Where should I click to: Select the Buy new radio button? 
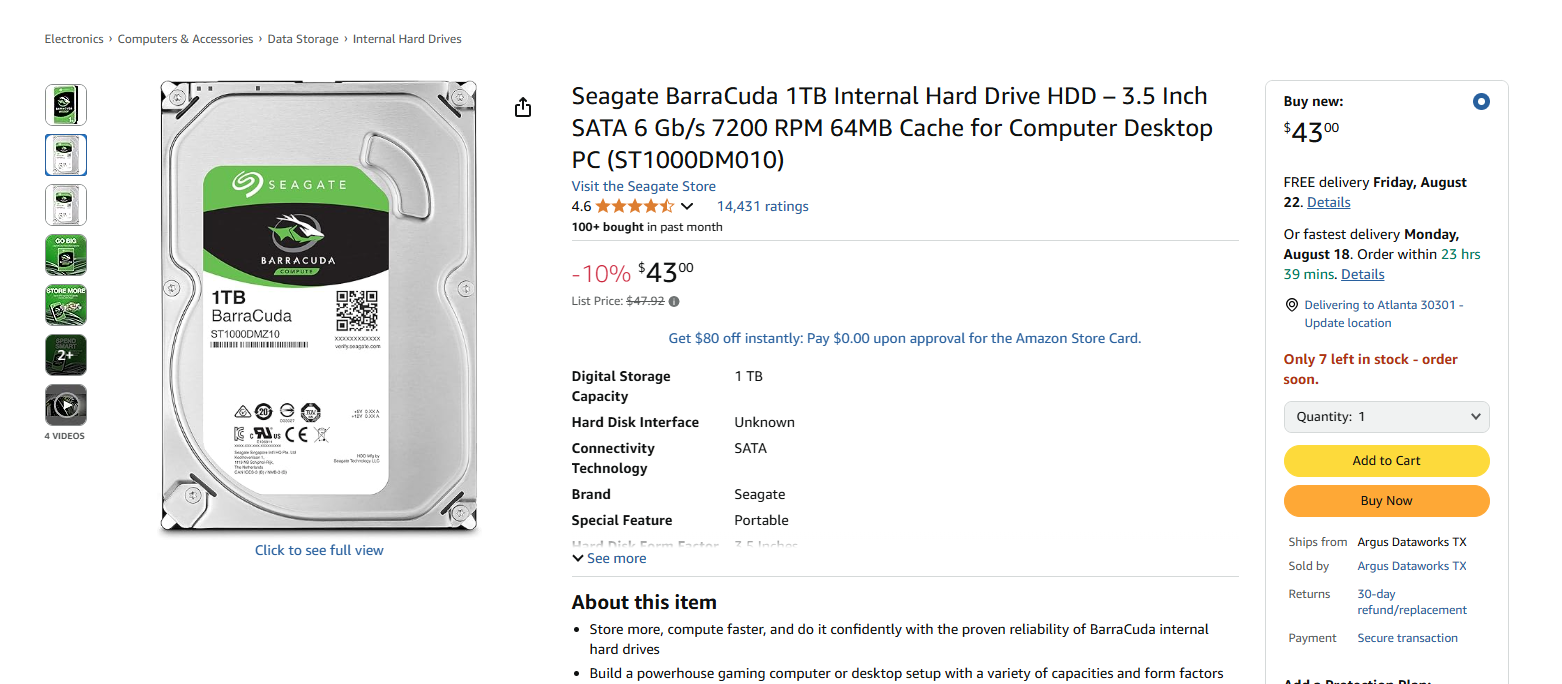(x=1481, y=101)
